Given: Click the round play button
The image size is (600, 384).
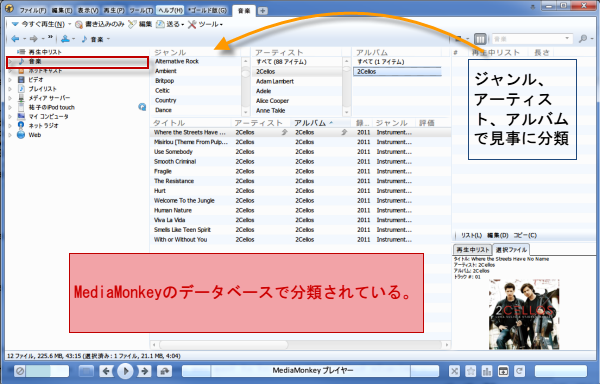Looking at the screenshot, I should coord(125,371).
